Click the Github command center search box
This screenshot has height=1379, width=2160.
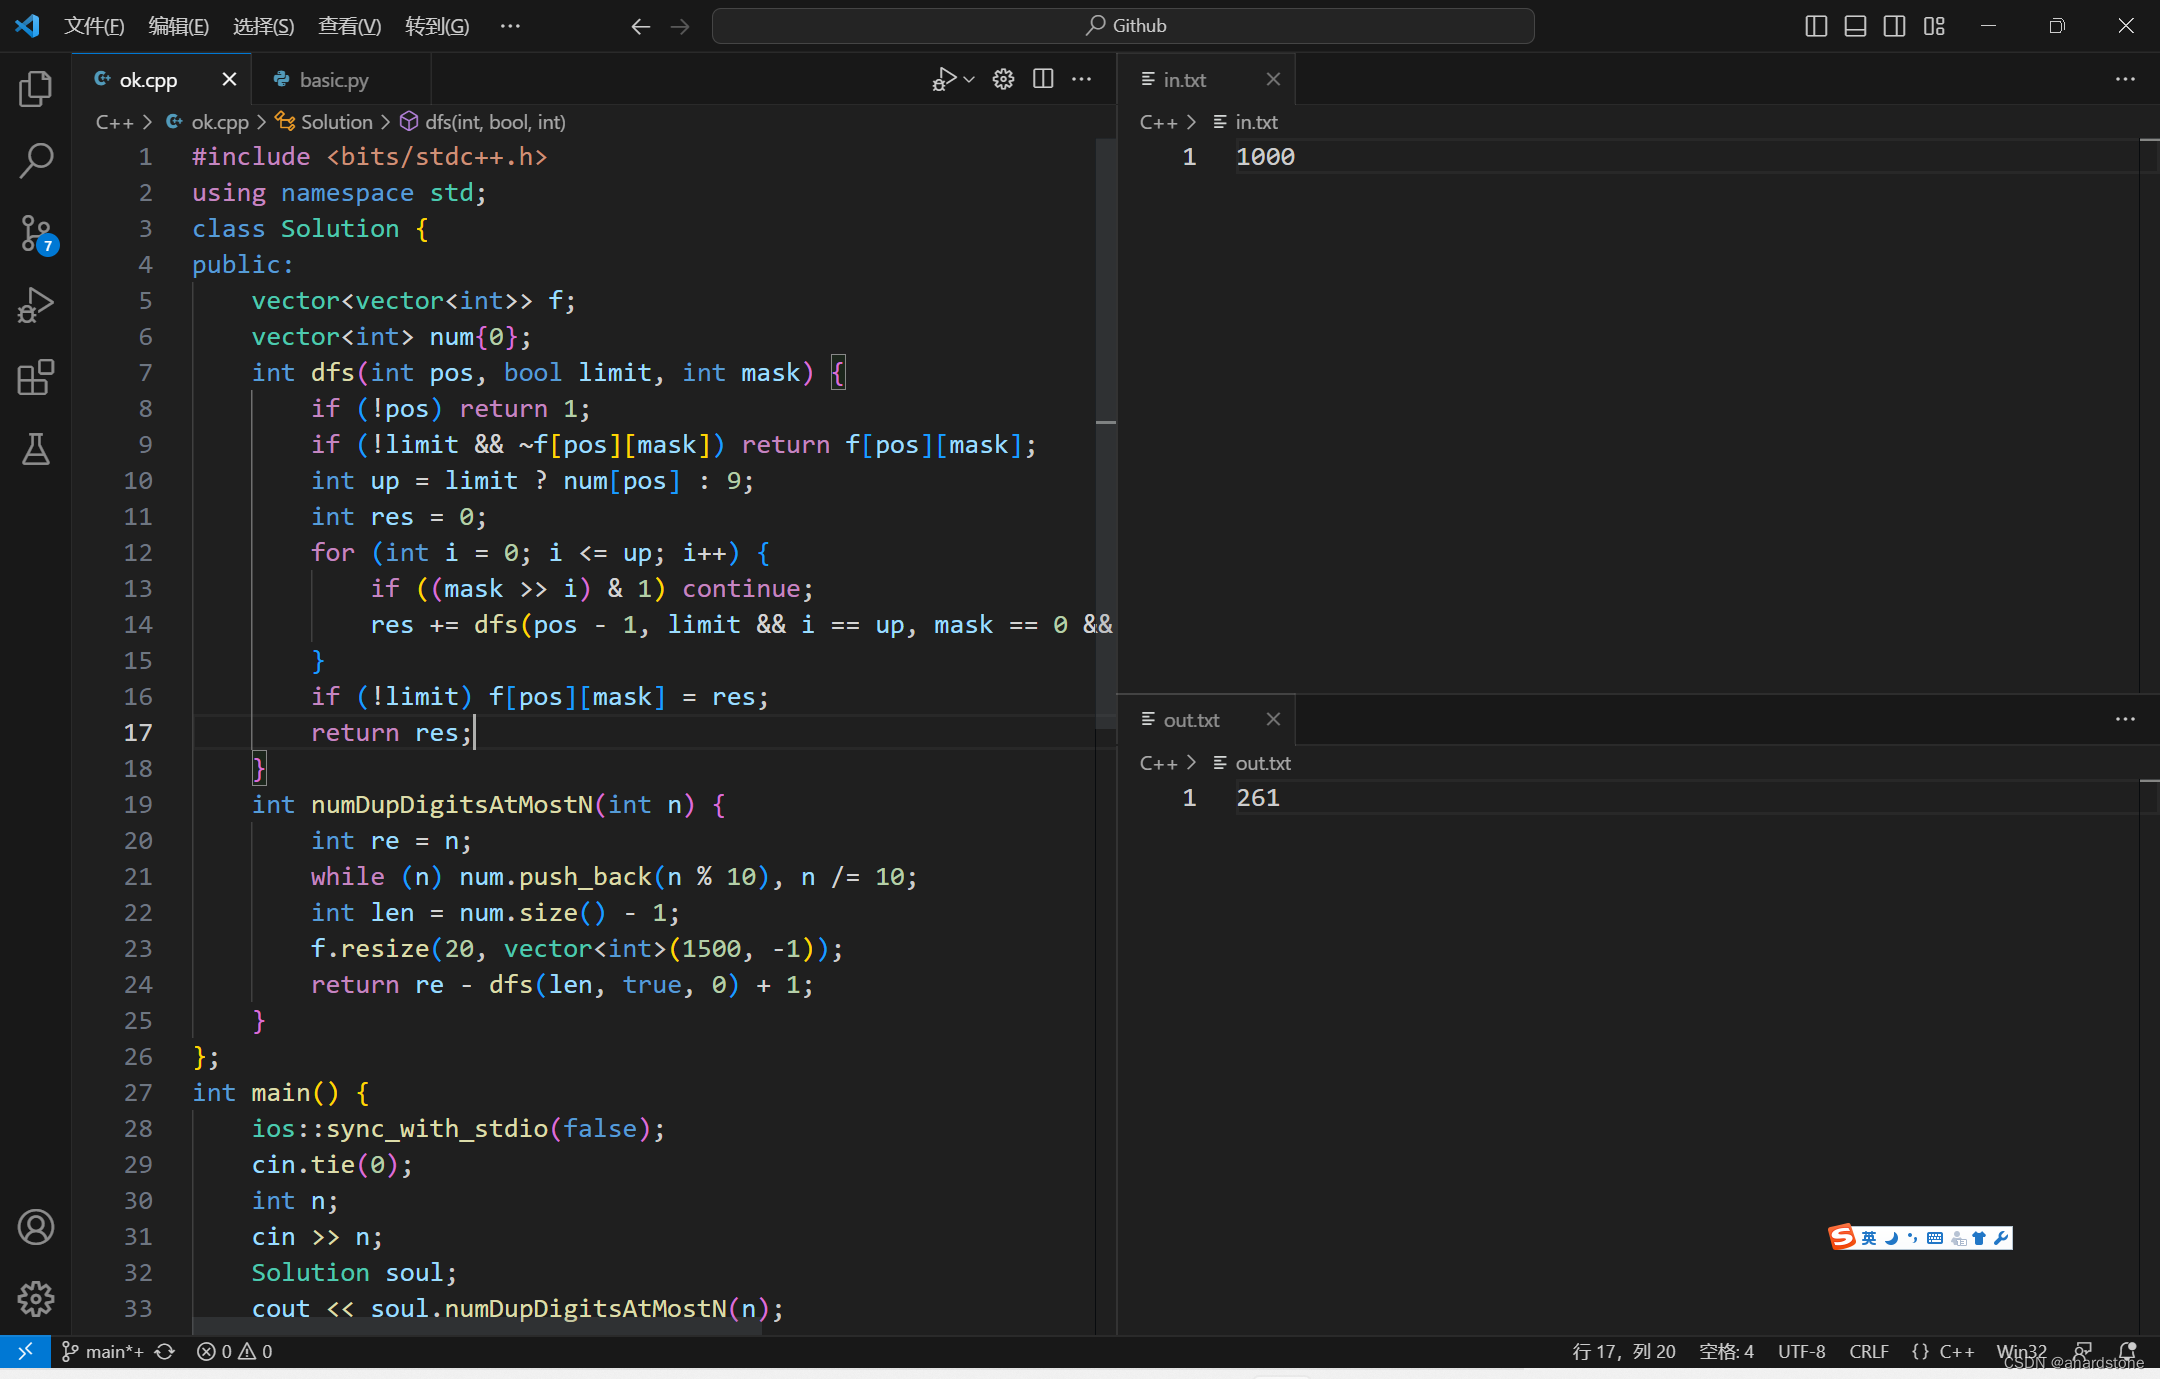(1123, 26)
